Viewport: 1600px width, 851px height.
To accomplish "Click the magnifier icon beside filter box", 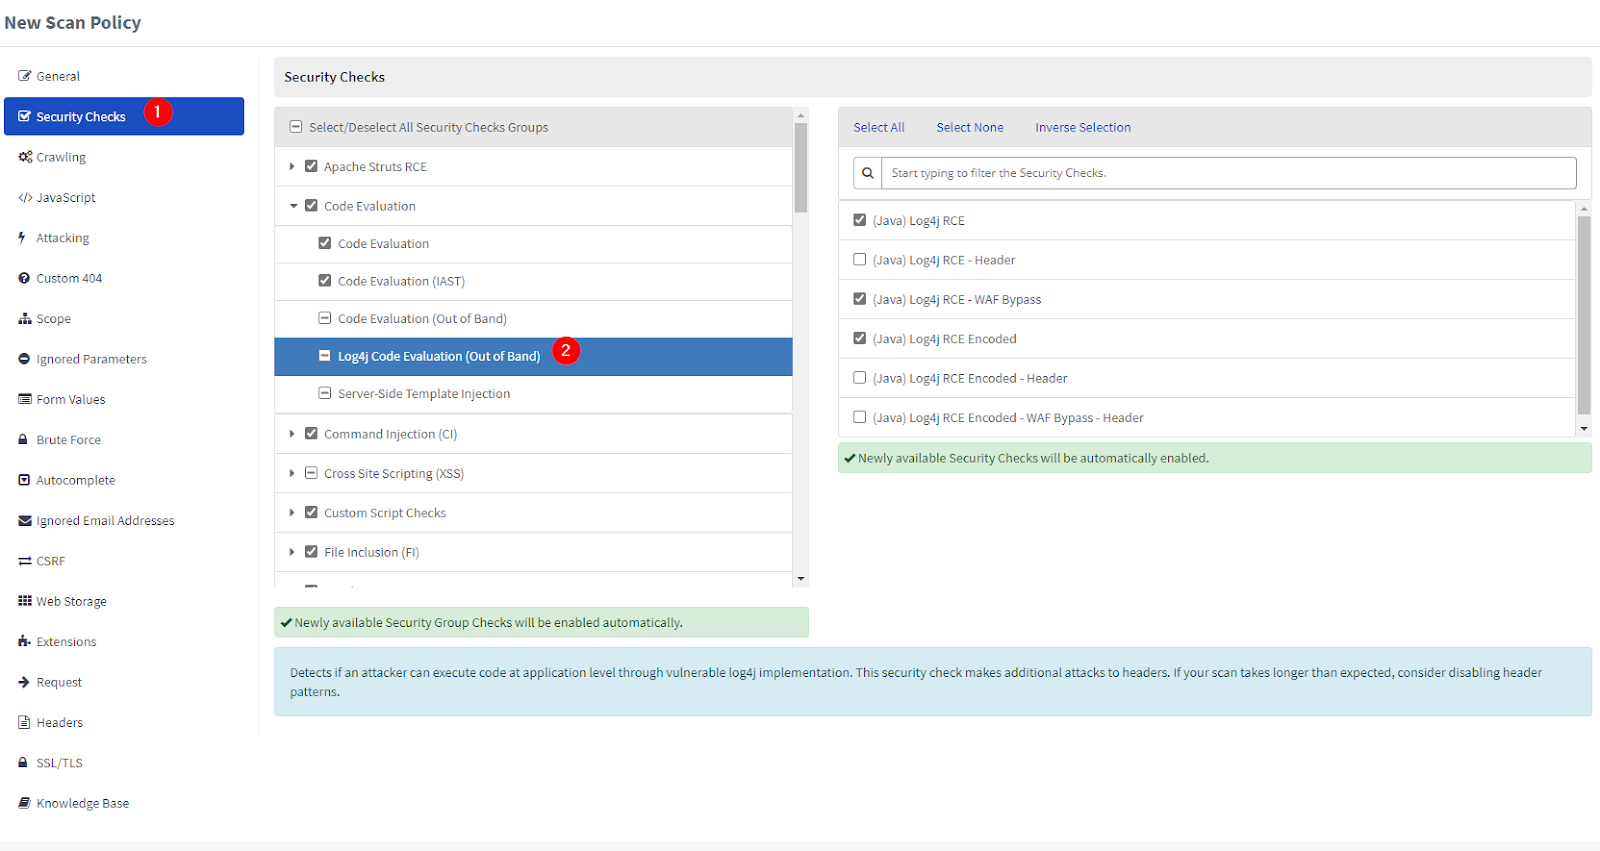I will tap(868, 173).
